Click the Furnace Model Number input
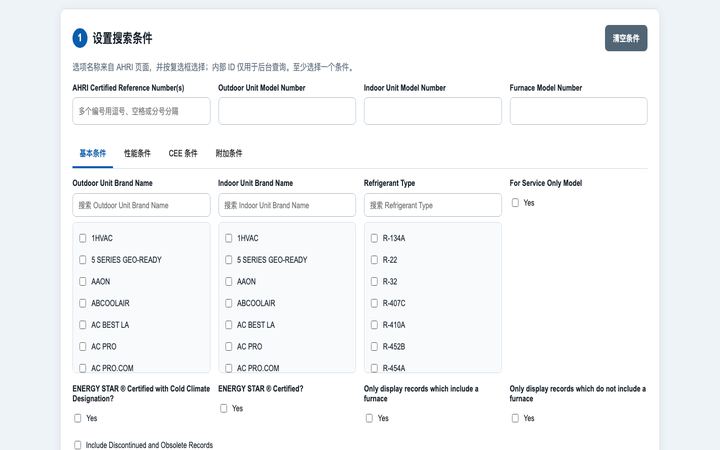The width and height of the screenshot is (720, 450). point(579,111)
